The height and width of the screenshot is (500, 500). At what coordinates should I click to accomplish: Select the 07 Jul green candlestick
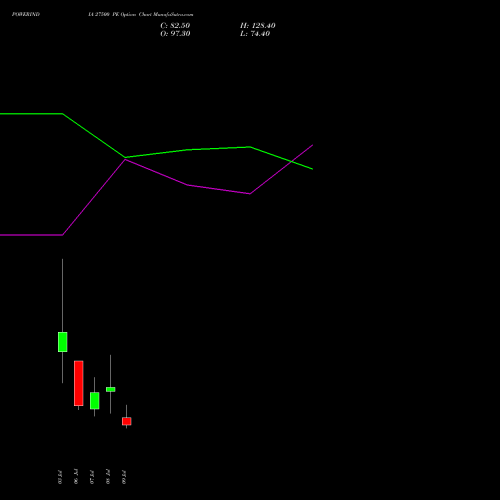click(94, 400)
